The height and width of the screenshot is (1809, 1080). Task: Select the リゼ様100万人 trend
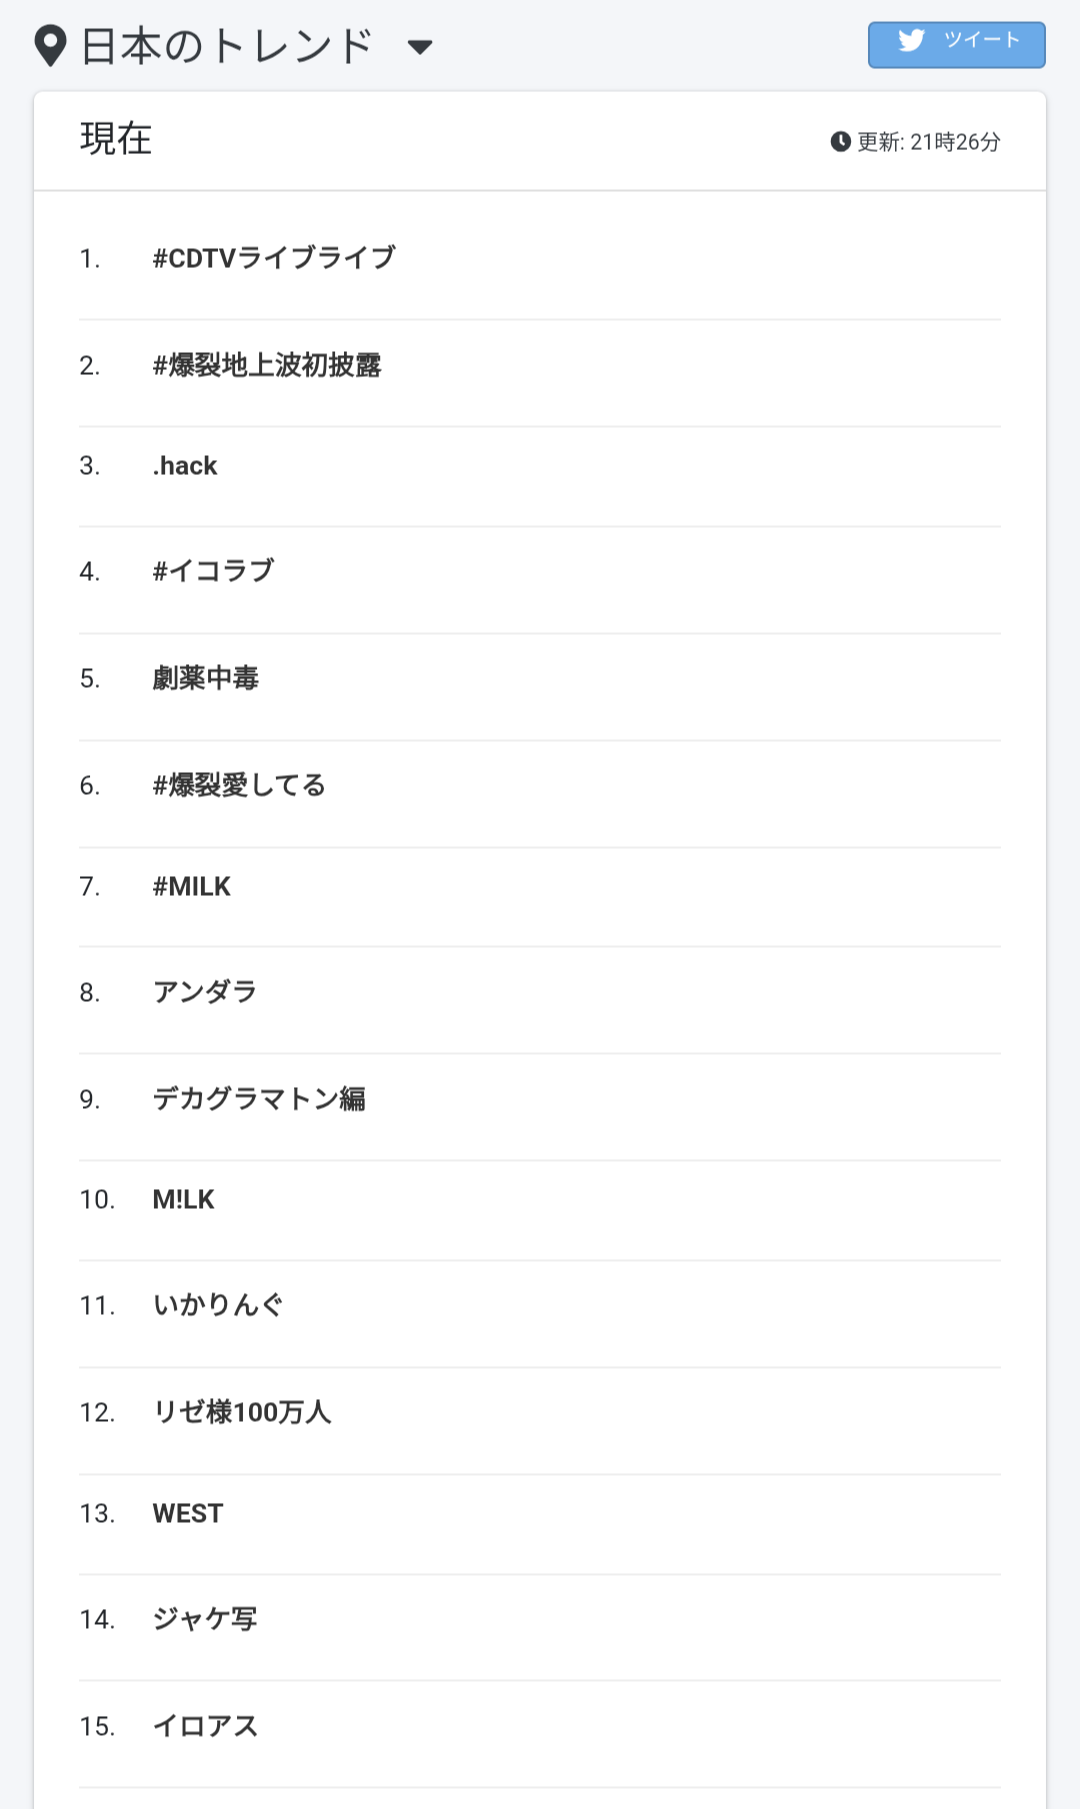[242, 1412]
